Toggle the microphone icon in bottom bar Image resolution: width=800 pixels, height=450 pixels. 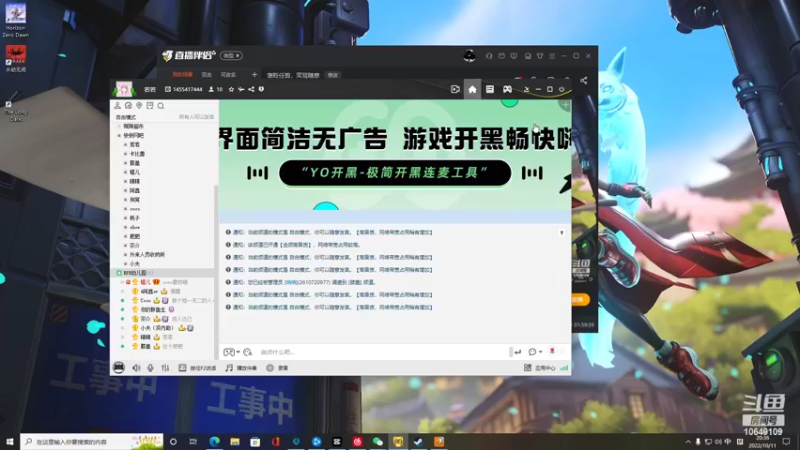151,368
